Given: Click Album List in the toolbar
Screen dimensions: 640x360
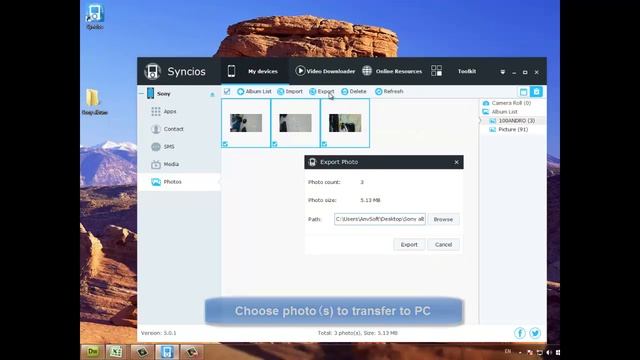Looking at the screenshot, I should 254,91.
